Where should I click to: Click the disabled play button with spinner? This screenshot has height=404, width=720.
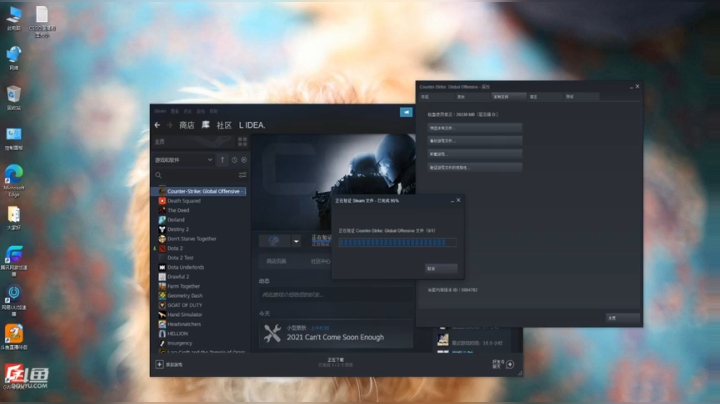point(275,241)
